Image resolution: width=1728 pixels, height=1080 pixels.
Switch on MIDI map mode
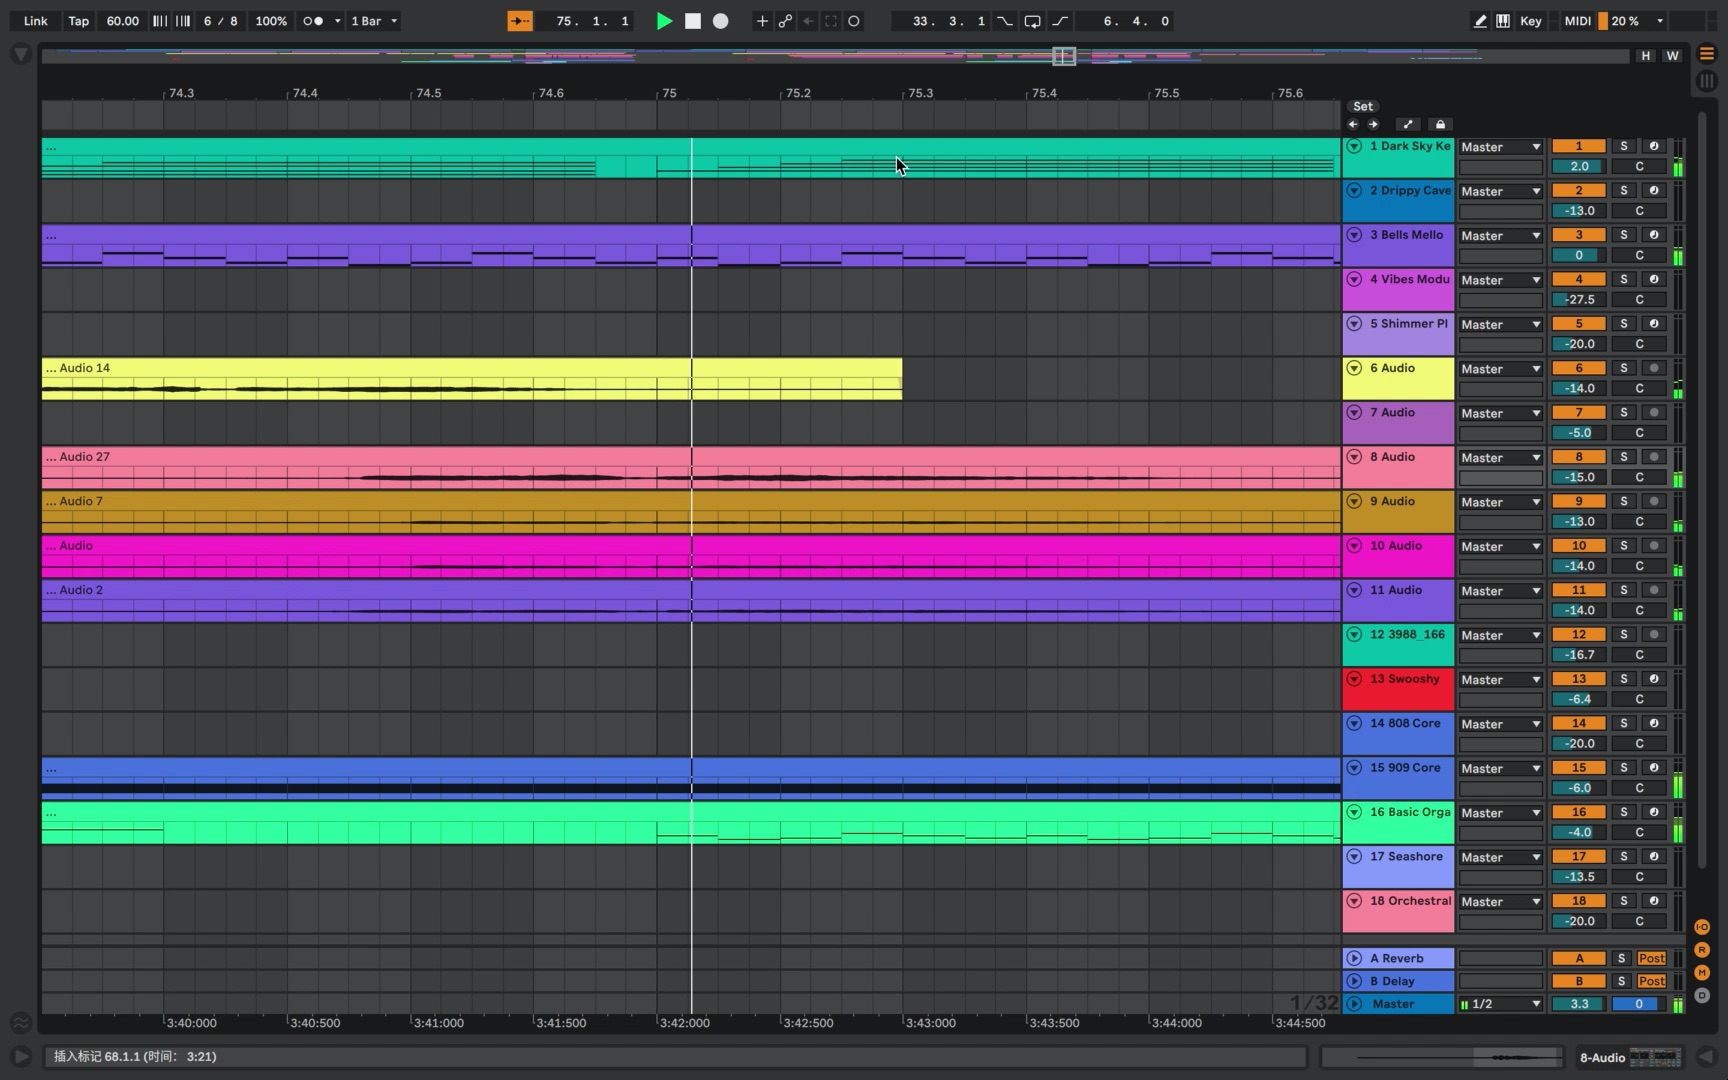tap(1577, 21)
